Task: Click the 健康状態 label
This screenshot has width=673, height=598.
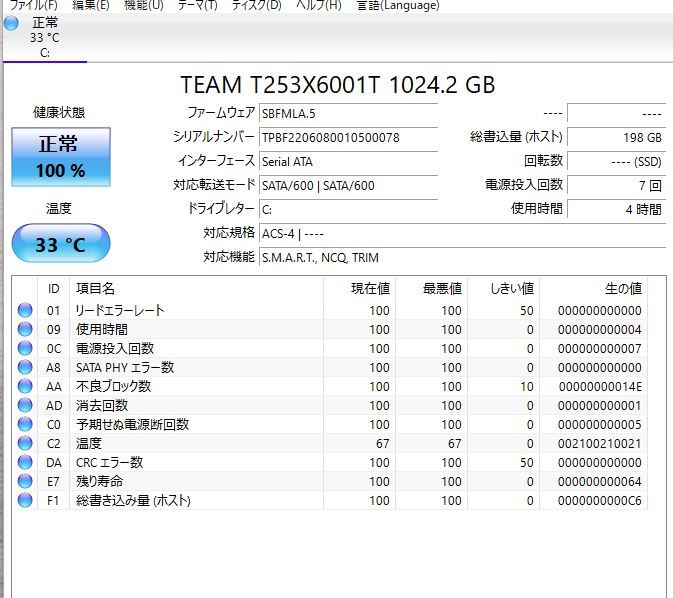Action: (59, 112)
